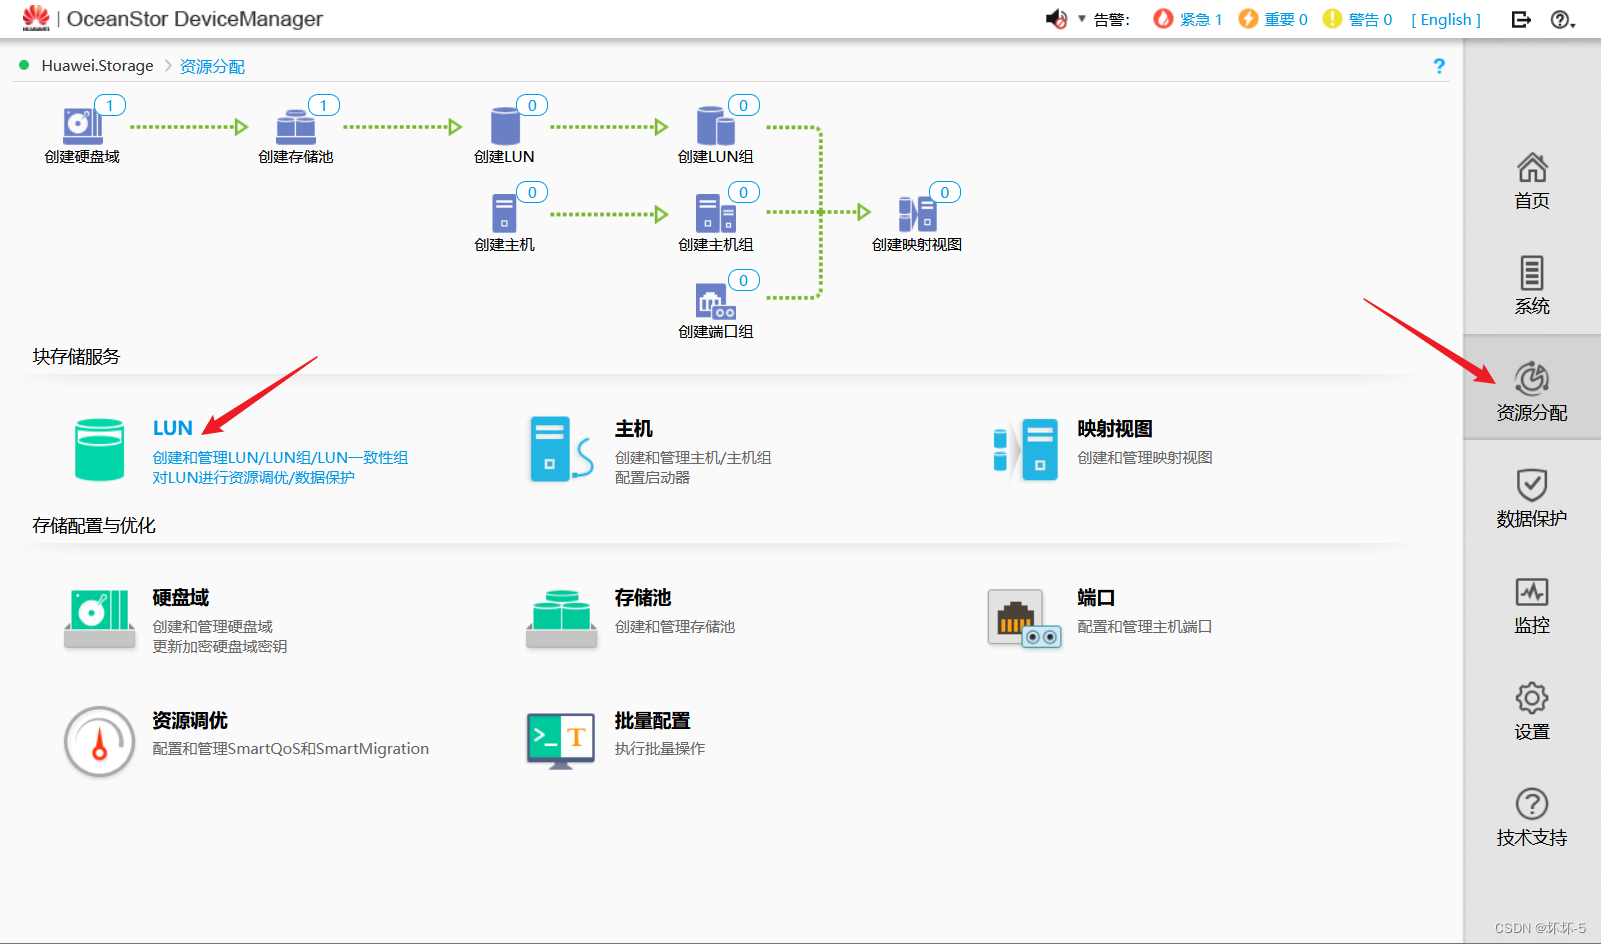
Task: Click the 创建端口组 port group icon
Action: click(x=715, y=301)
